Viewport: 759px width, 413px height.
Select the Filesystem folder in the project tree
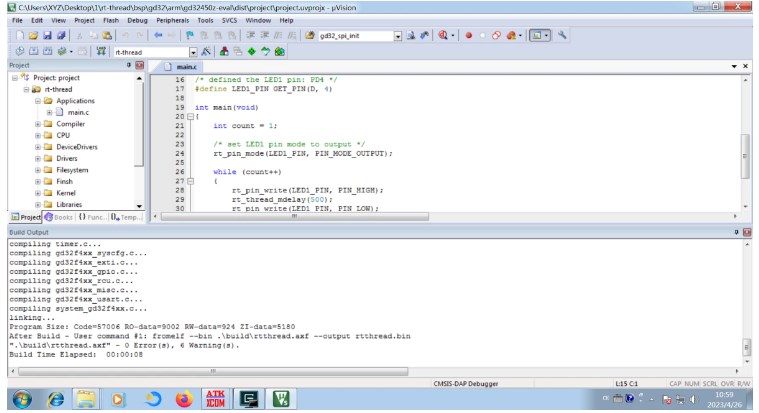pyautogui.click(x=72, y=170)
